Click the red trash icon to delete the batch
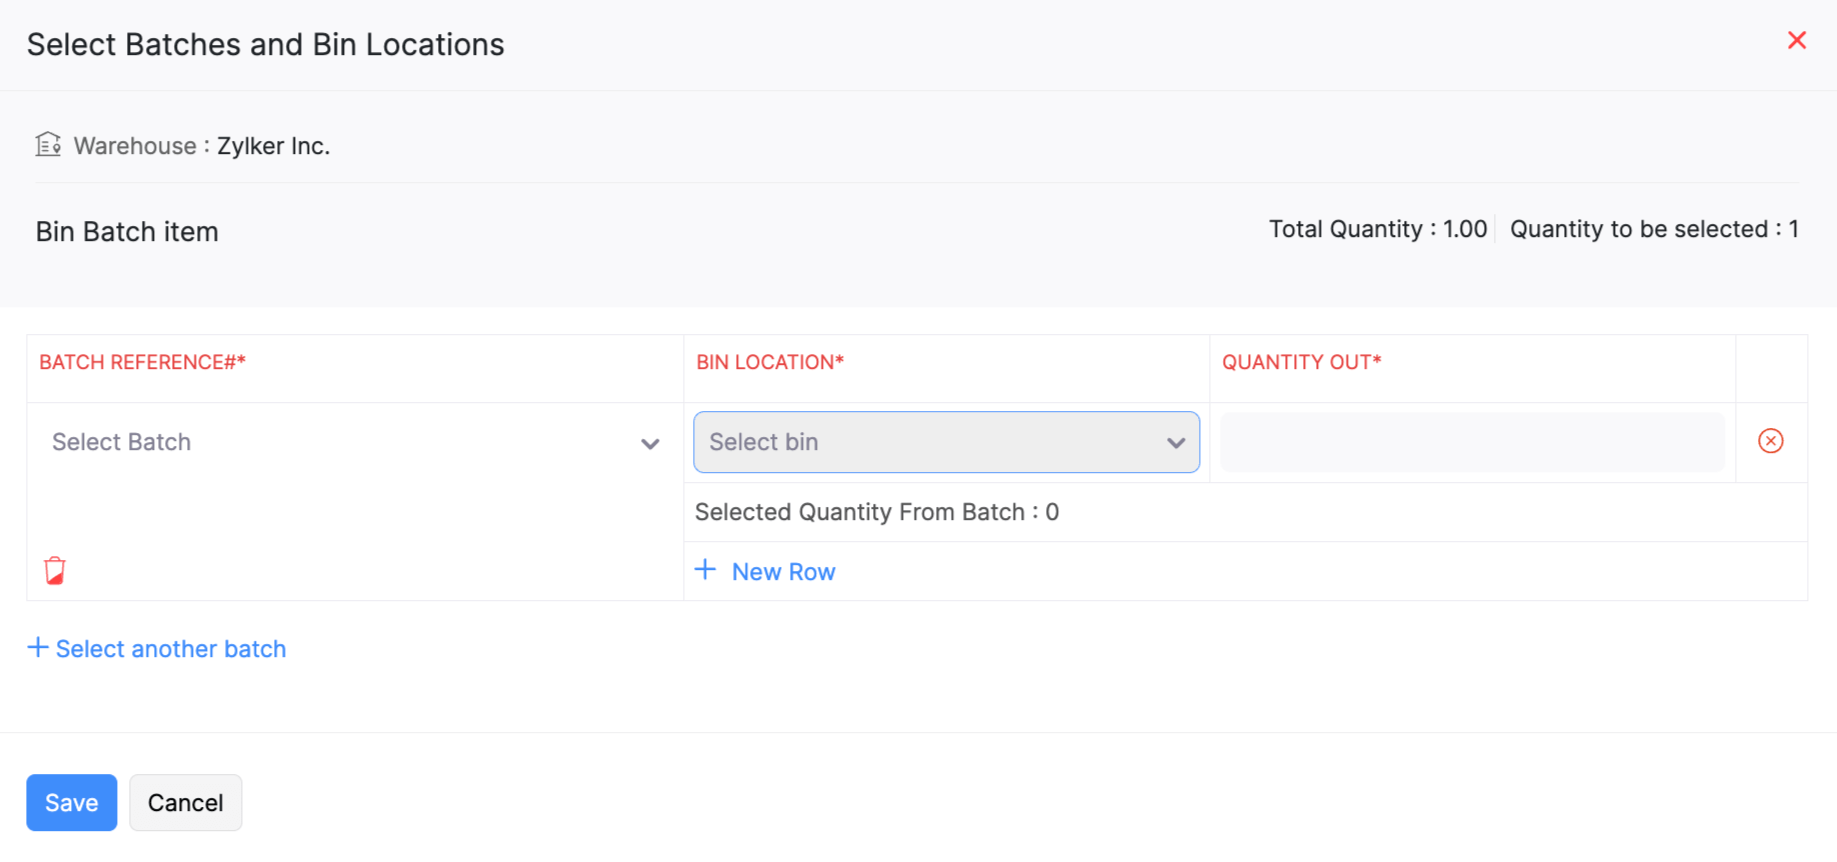Image resolution: width=1837 pixels, height=862 pixels. (55, 568)
